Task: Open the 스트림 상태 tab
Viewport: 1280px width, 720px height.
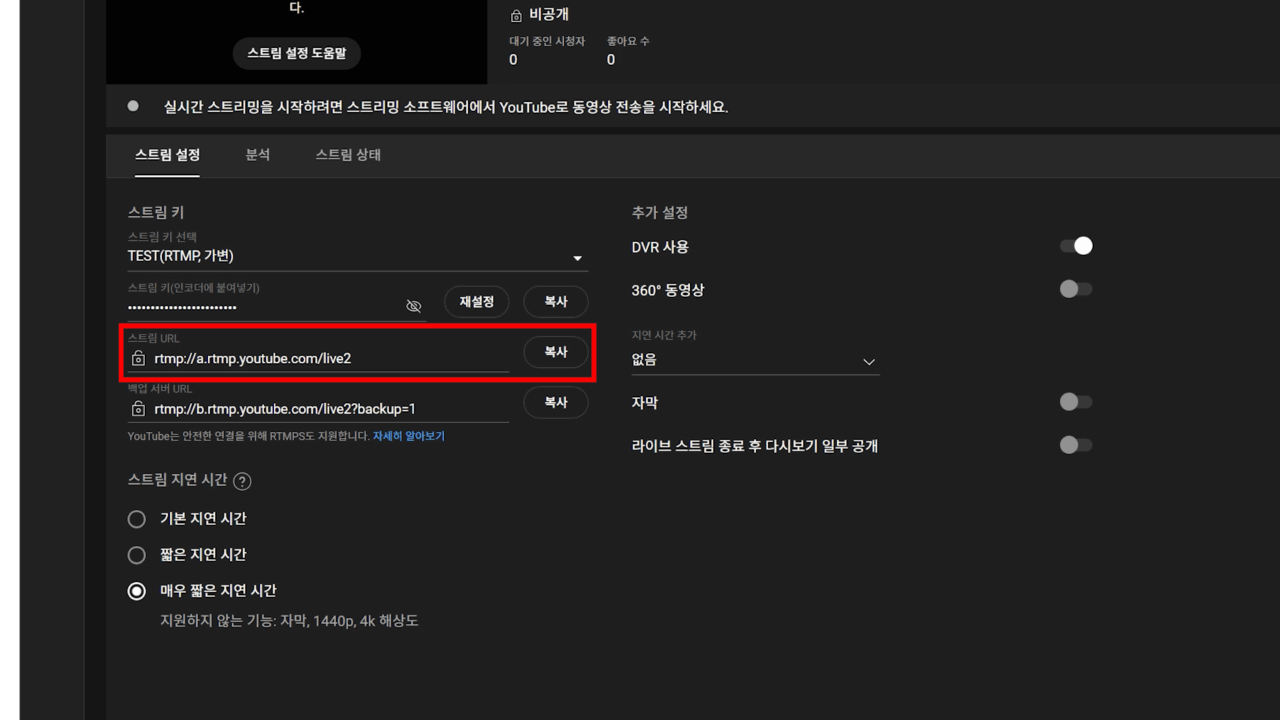Action: point(347,155)
